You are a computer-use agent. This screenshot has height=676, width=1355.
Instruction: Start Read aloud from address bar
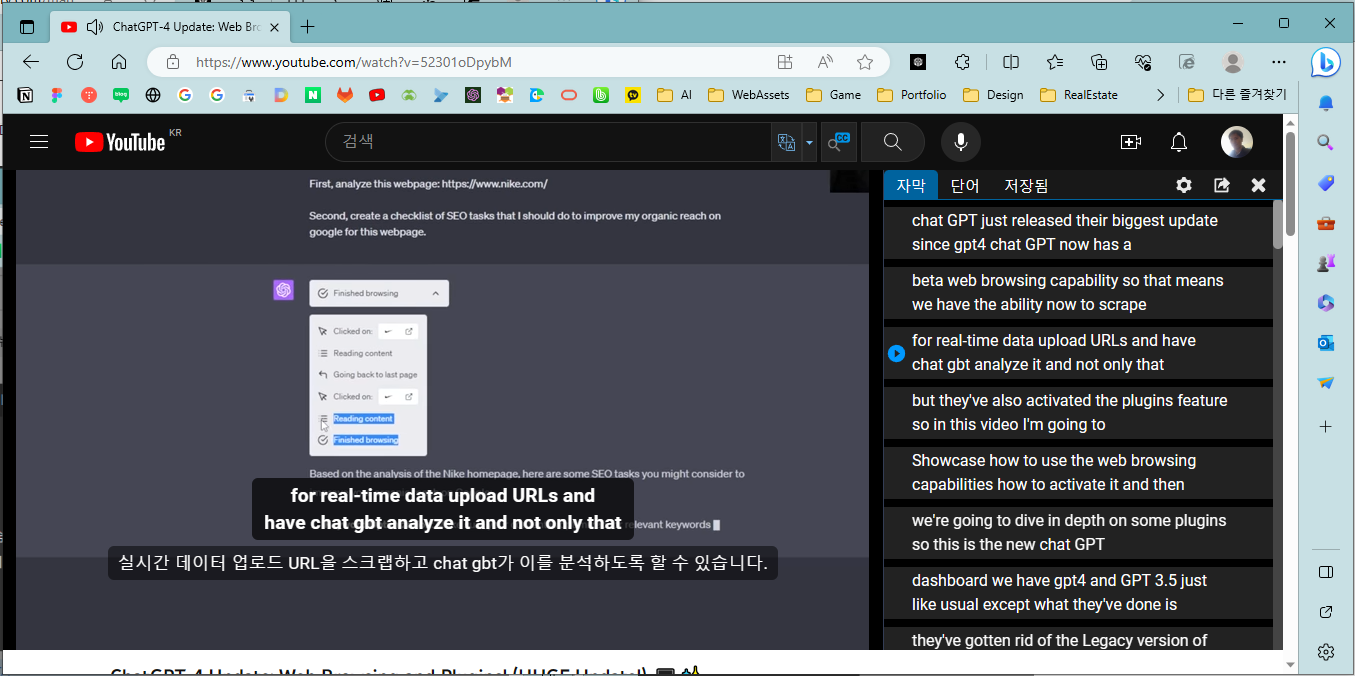coord(825,62)
